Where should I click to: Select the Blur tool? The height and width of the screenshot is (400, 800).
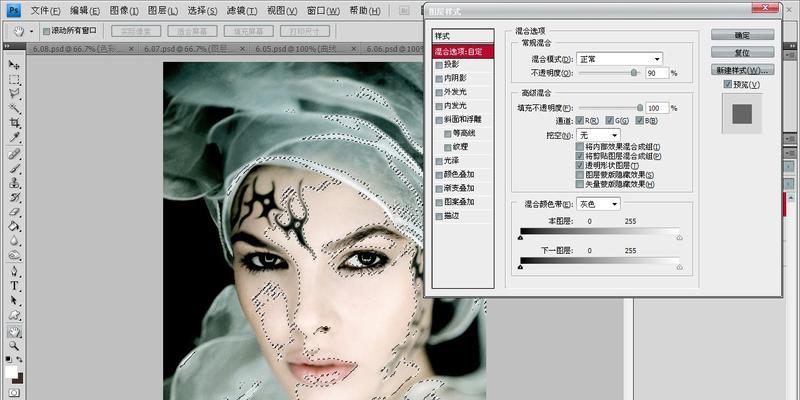(x=14, y=241)
